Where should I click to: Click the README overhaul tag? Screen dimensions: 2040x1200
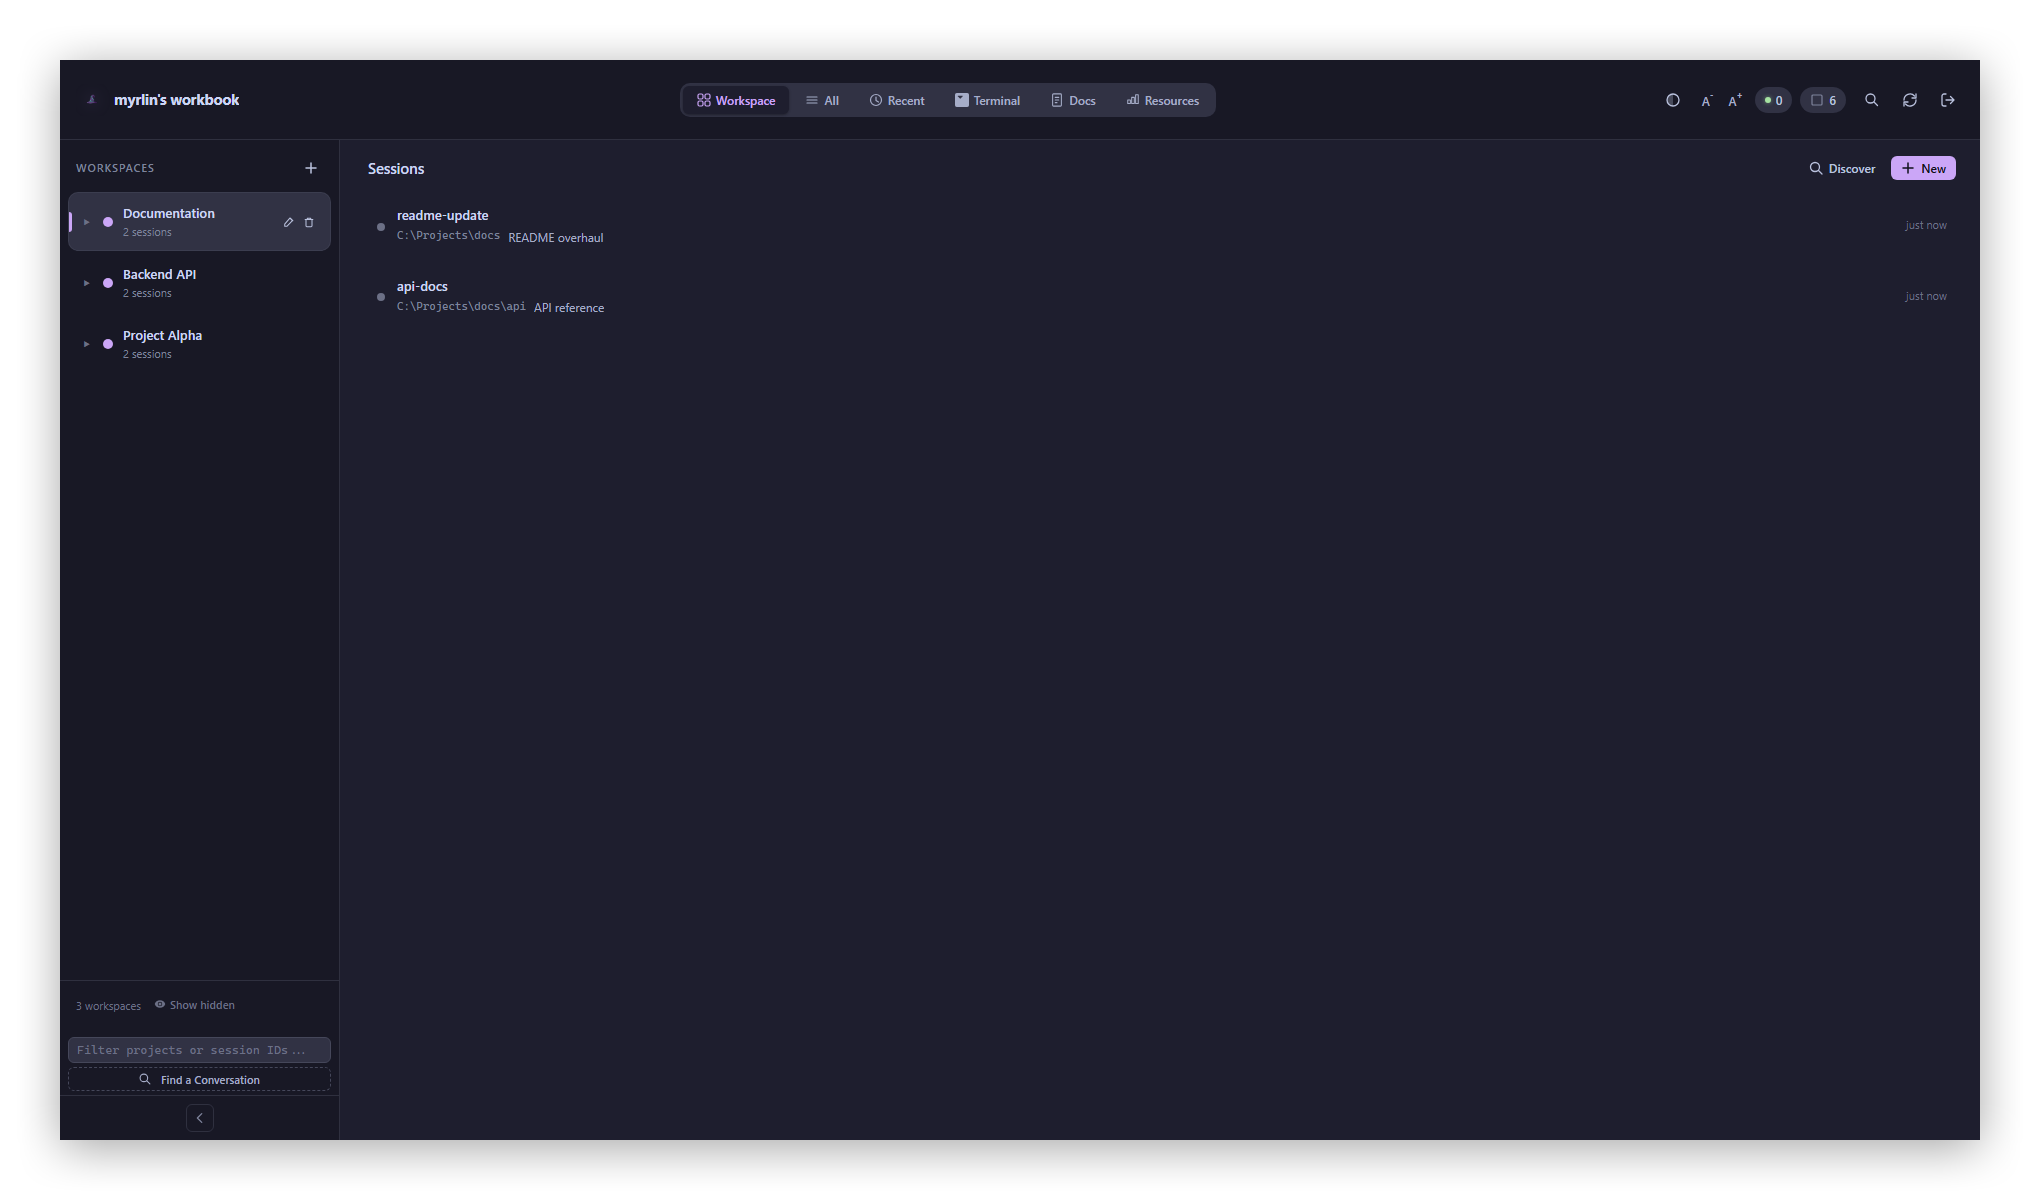pyautogui.click(x=556, y=237)
